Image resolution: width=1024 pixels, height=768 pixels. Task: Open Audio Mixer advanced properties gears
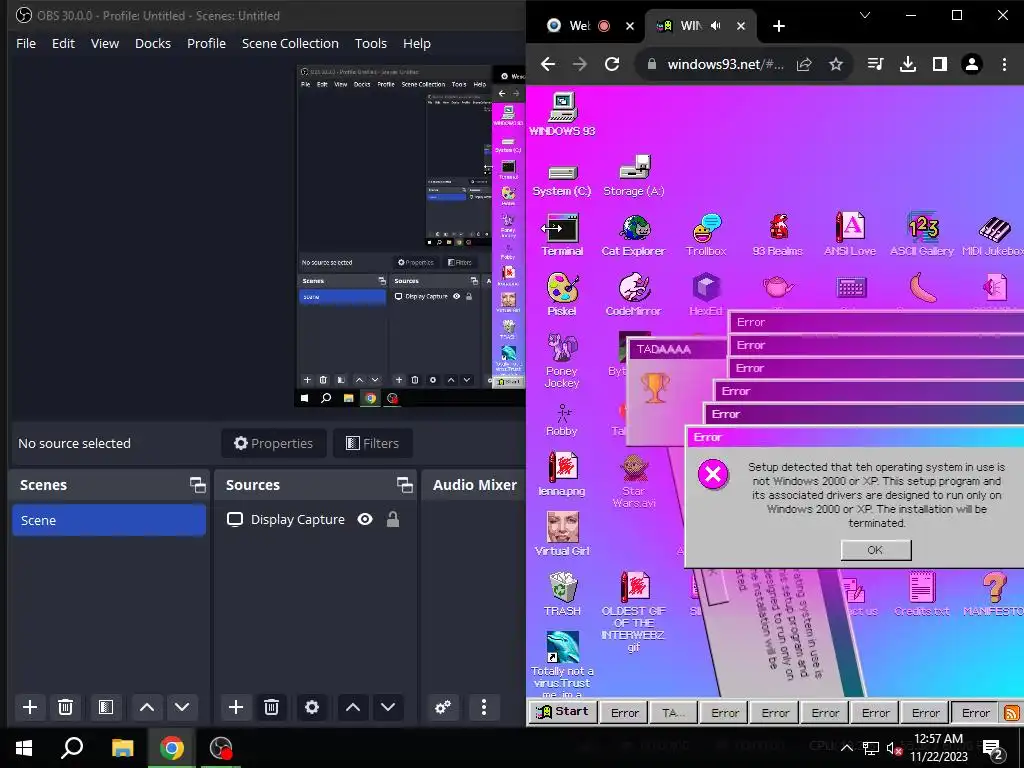(x=443, y=707)
